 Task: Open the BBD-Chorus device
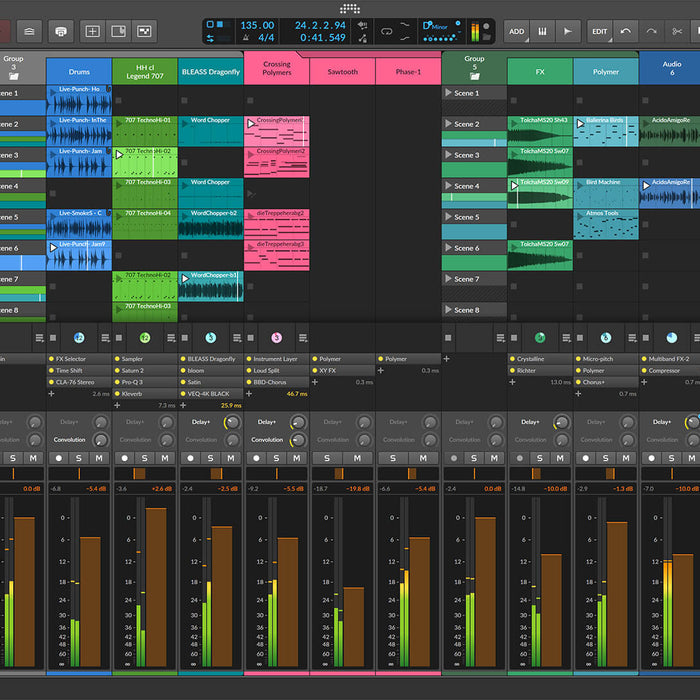click(276, 382)
